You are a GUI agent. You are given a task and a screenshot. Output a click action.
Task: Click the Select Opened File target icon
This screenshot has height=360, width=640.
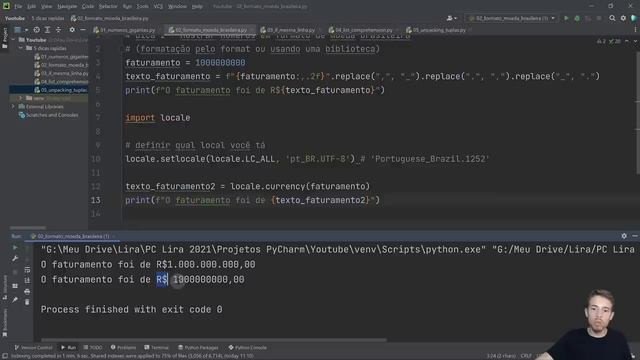(36, 30)
